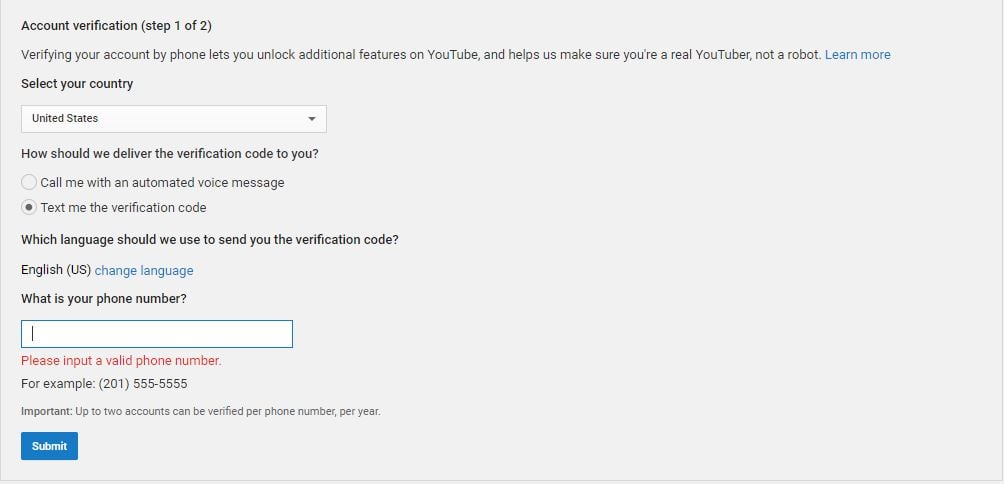
Task: Click the red invalid phone number error
Action: pyautogui.click(x=121, y=361)
